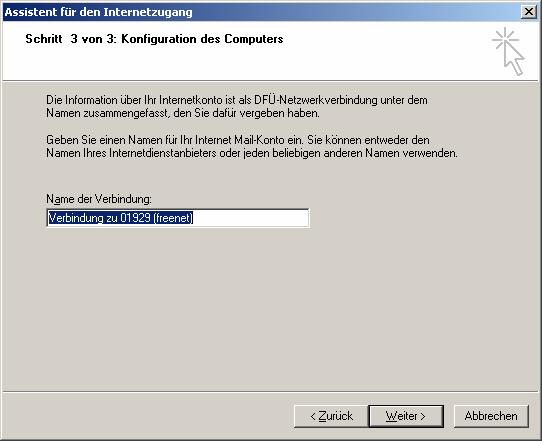Click the heading 'Schritt 3 von 3: Konfiguration des Computers'
This screenshot has width=542, height=441.
point(154,39)
